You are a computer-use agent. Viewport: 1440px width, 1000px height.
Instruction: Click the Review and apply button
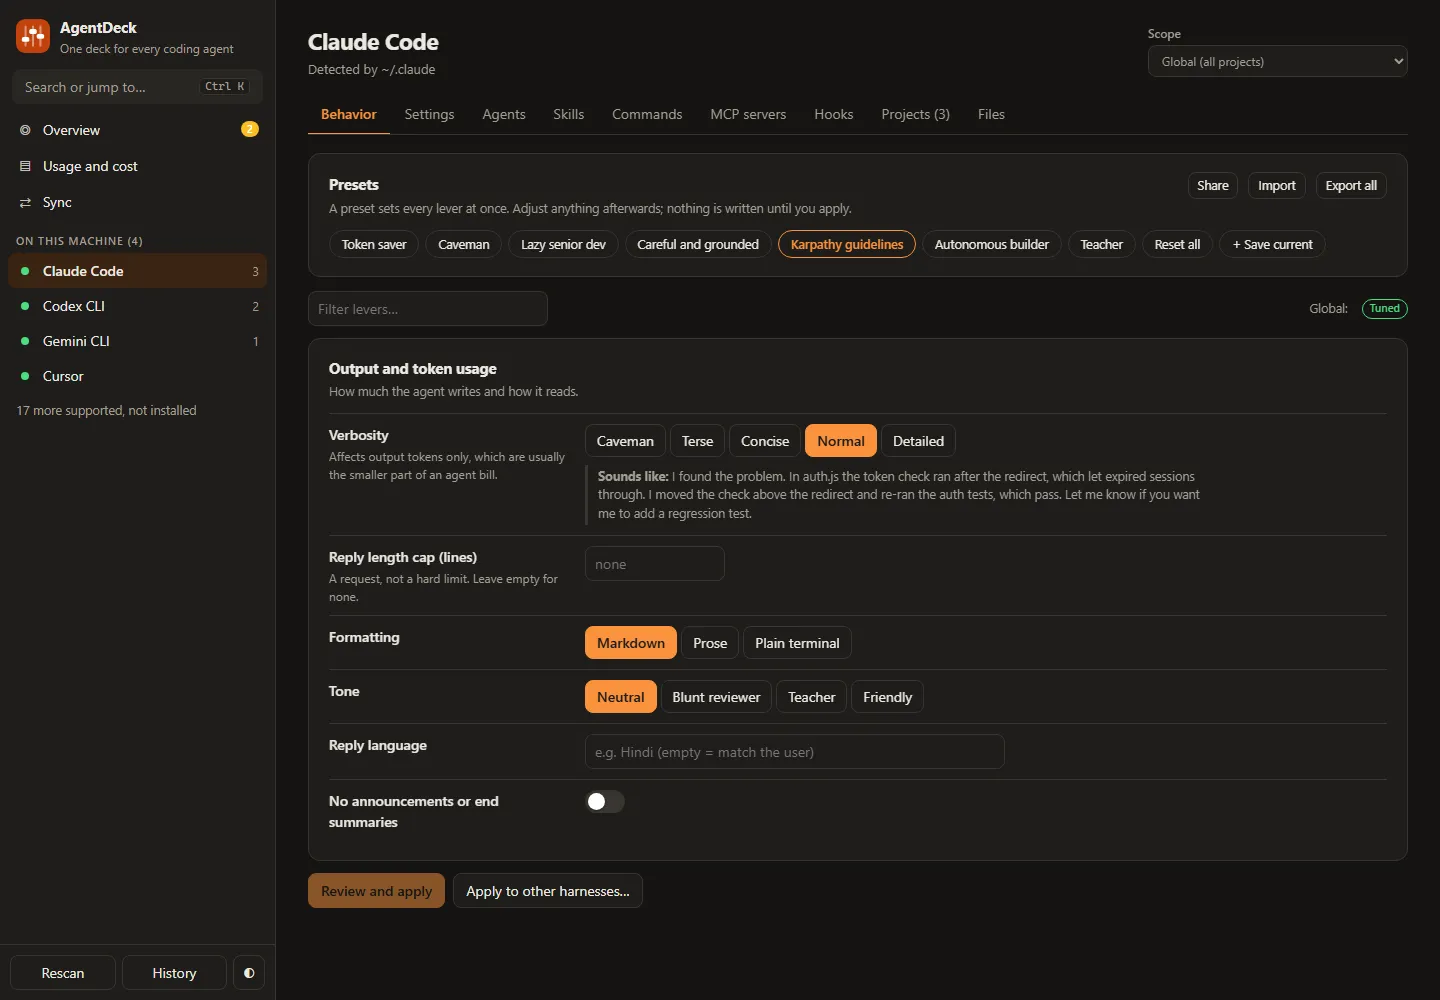tap(376, 891)
